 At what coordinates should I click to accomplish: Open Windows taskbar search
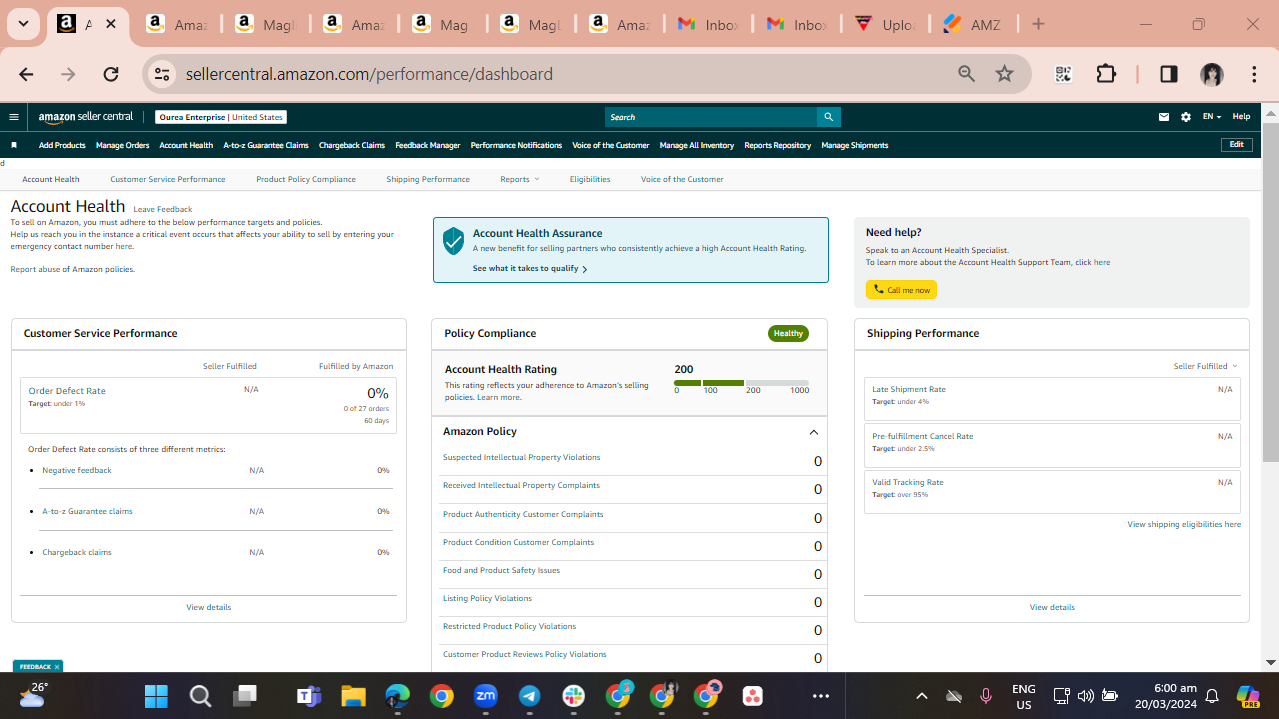(x=200, y=696)
